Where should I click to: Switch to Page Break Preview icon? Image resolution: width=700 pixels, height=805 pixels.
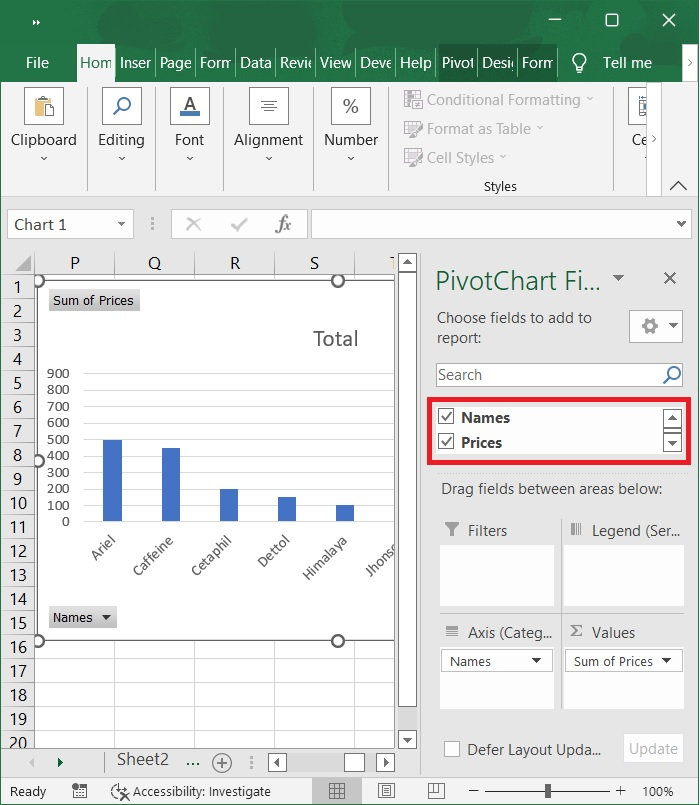coord(437,791)
